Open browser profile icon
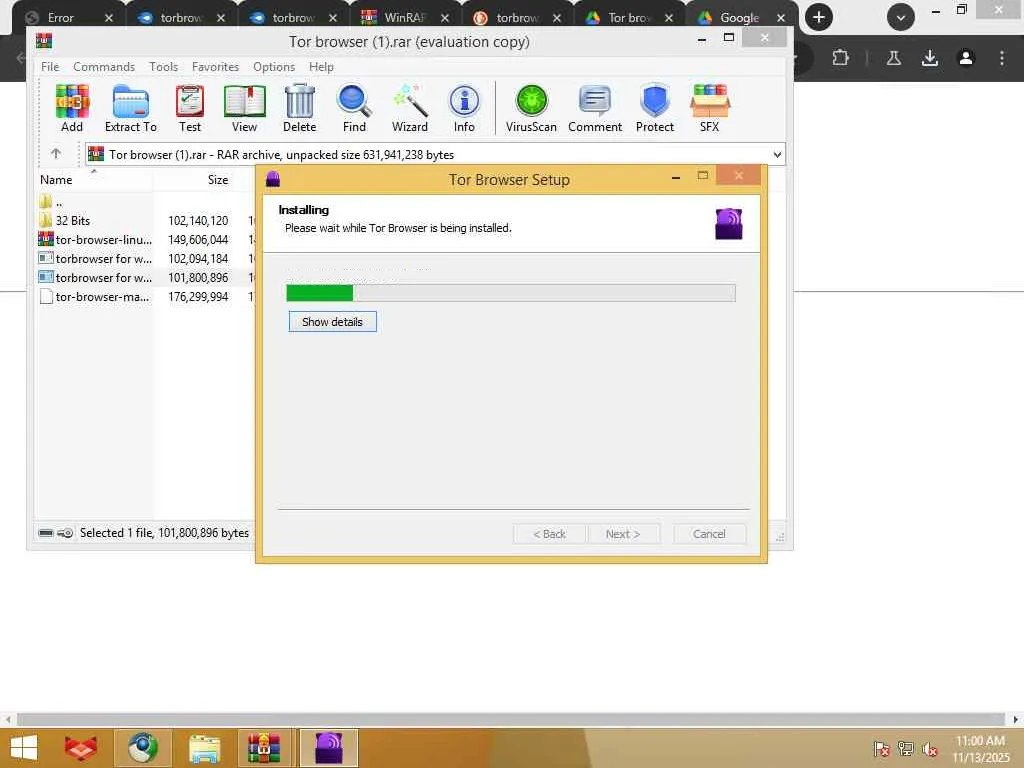The width and height of the screenshot is (1024, 768). tap(966, 58)
